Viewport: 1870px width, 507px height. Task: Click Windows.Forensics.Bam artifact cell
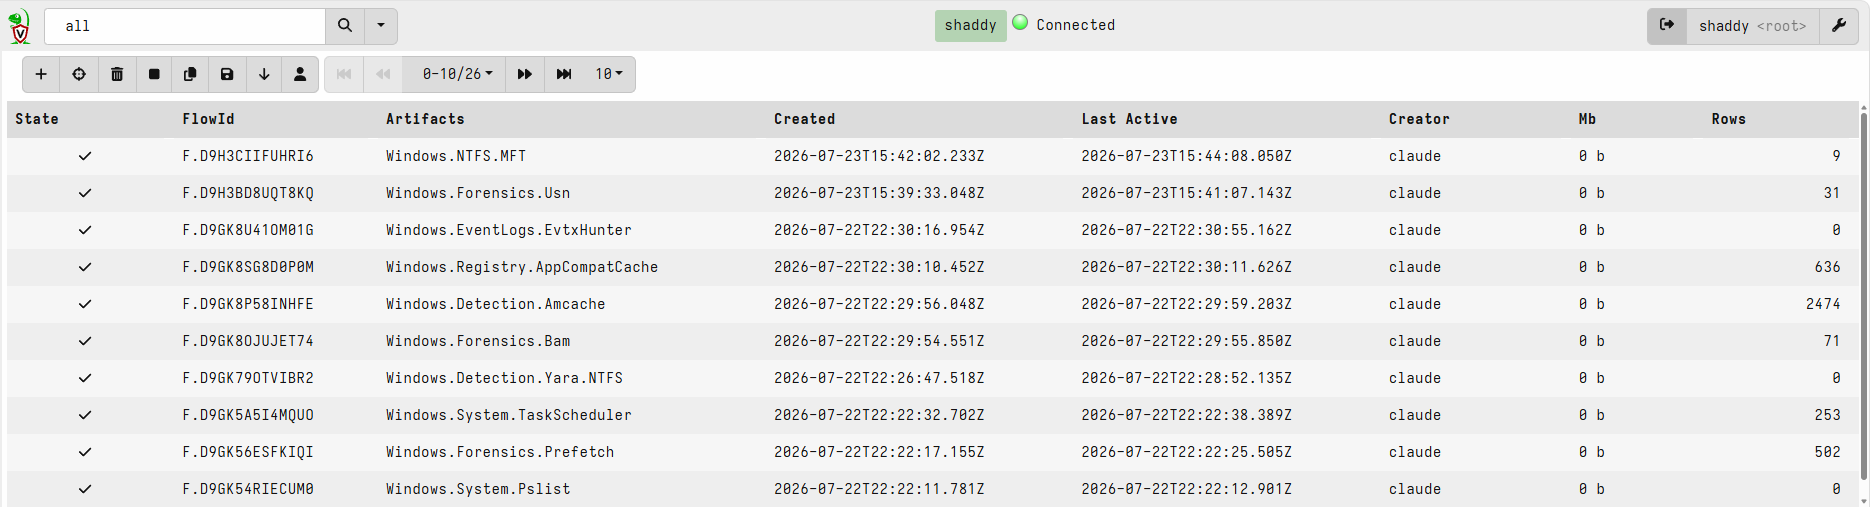478,341
